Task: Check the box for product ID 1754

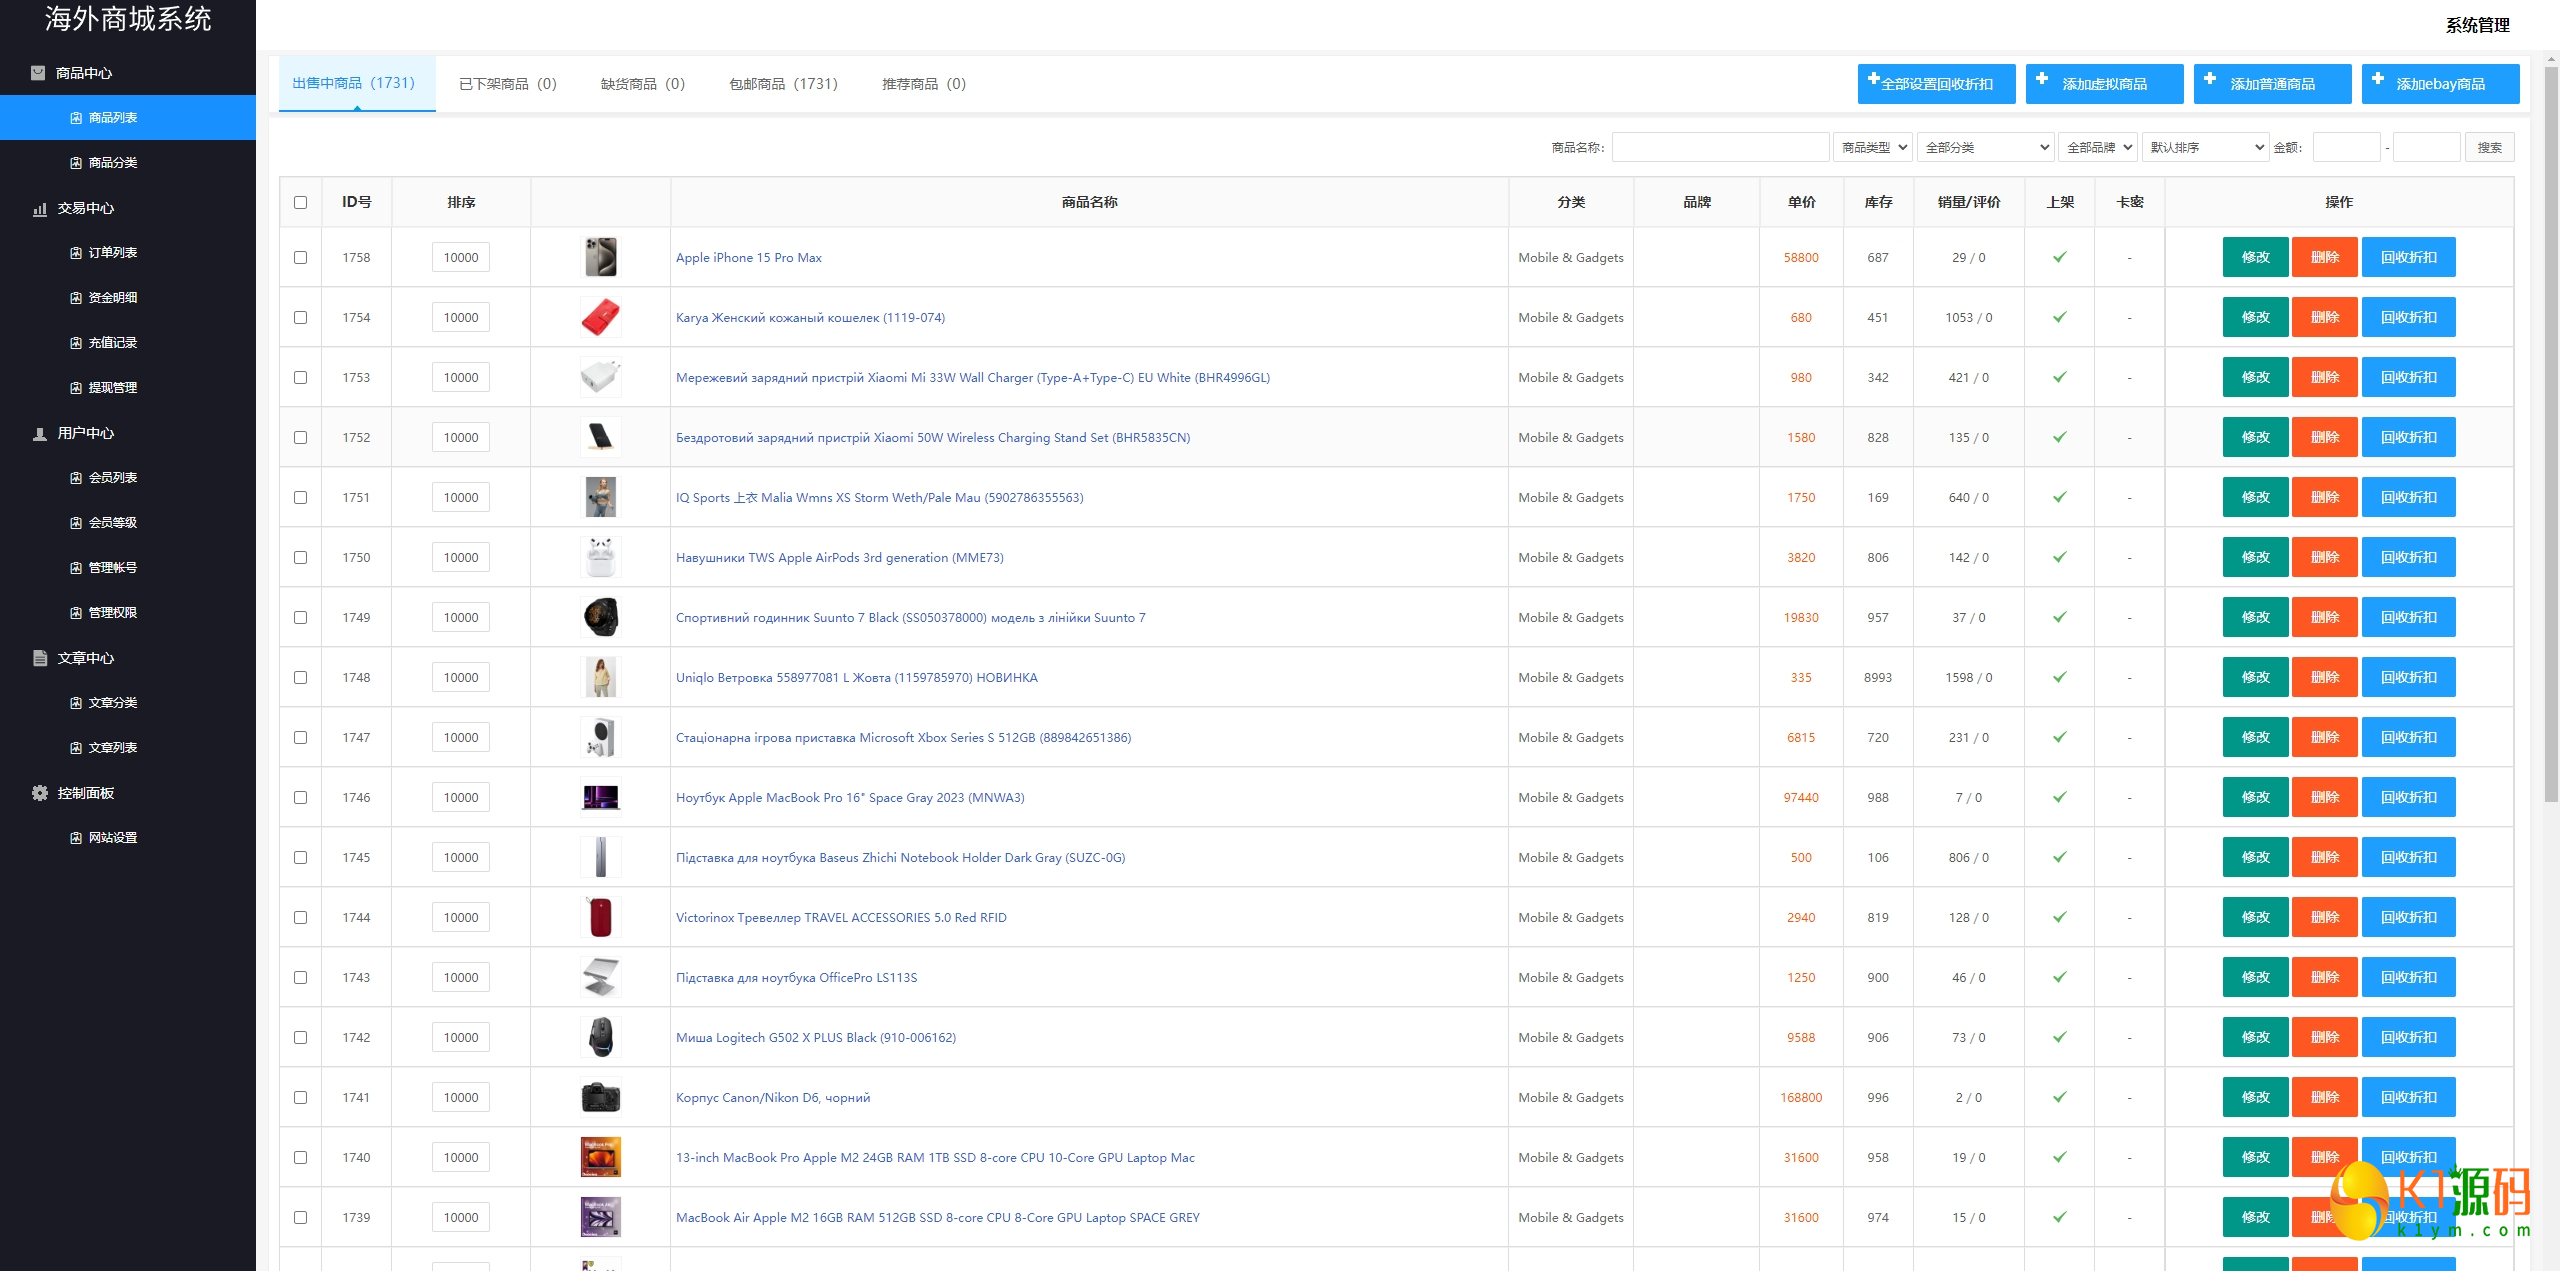Action: (x=300, y=317)
